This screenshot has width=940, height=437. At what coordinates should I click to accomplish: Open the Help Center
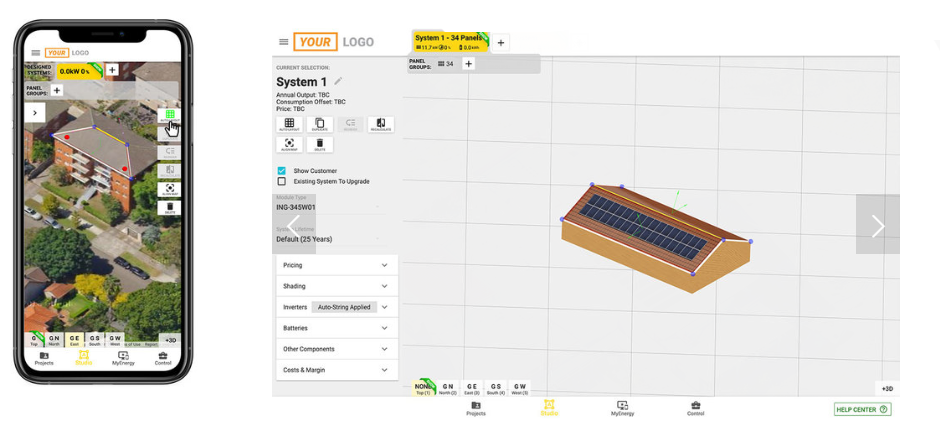tap(863, 409)
